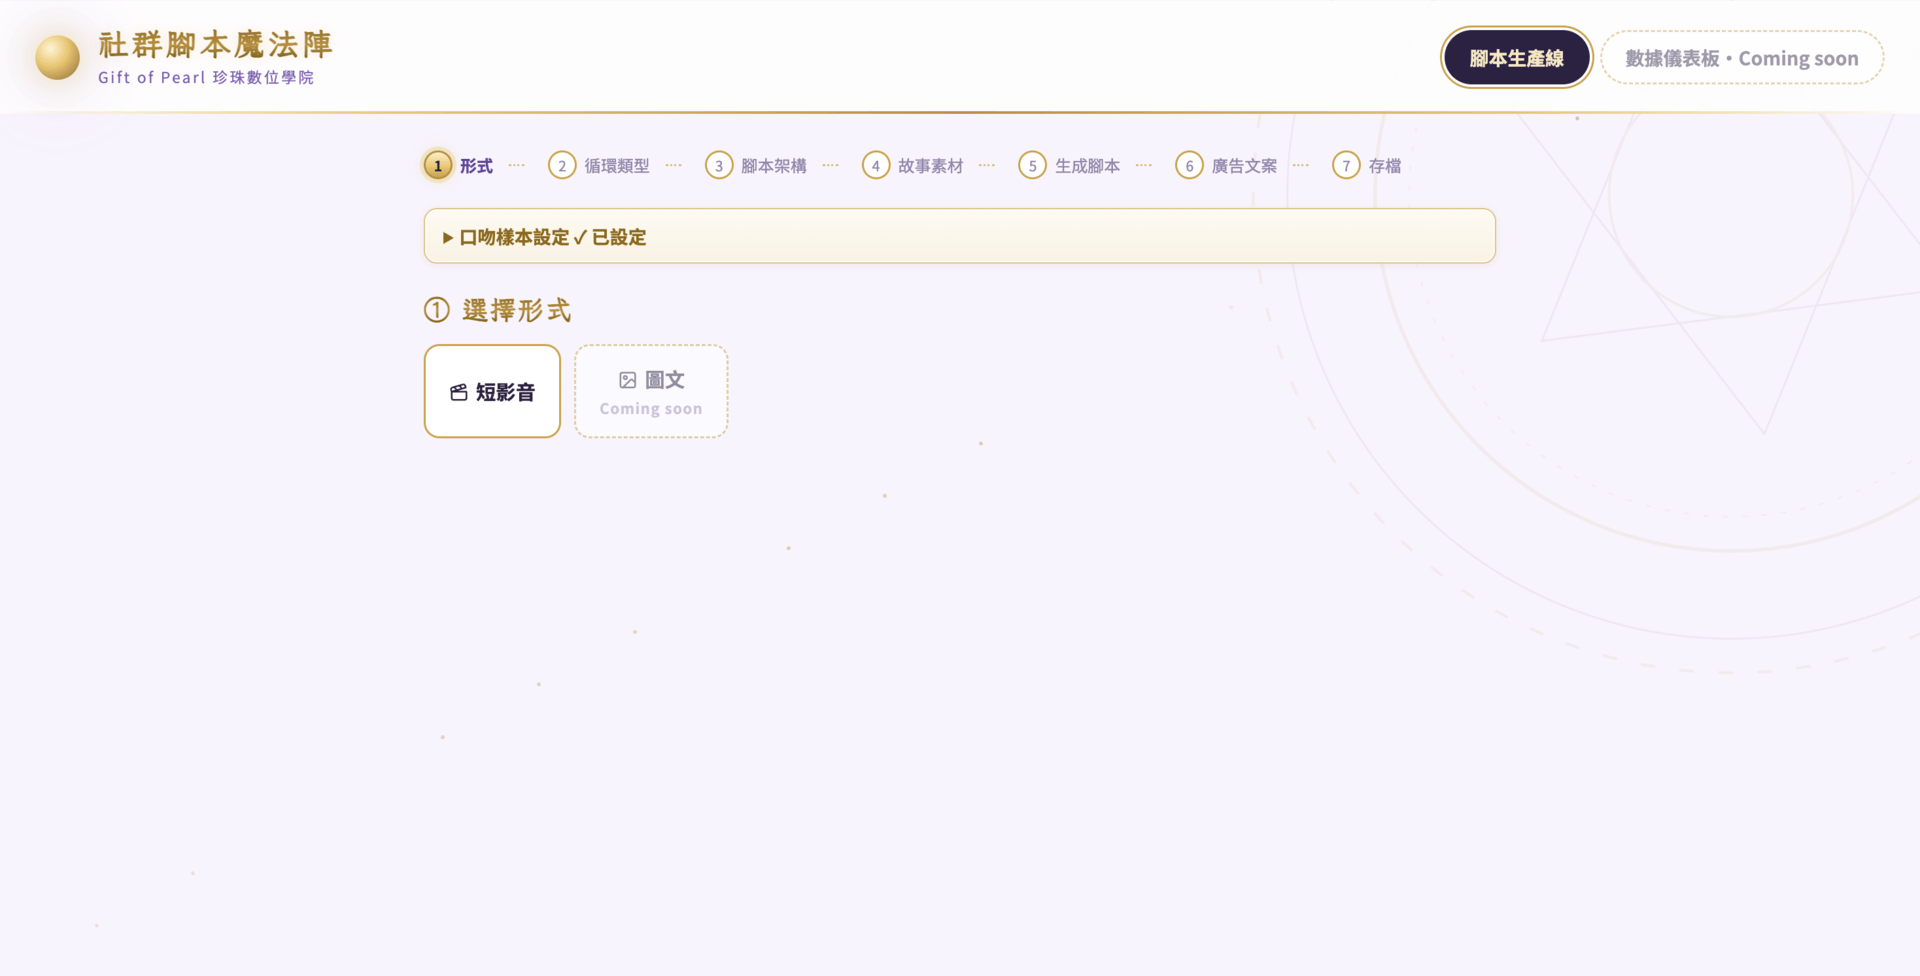Click step 6 number circle

(1189, 166)
